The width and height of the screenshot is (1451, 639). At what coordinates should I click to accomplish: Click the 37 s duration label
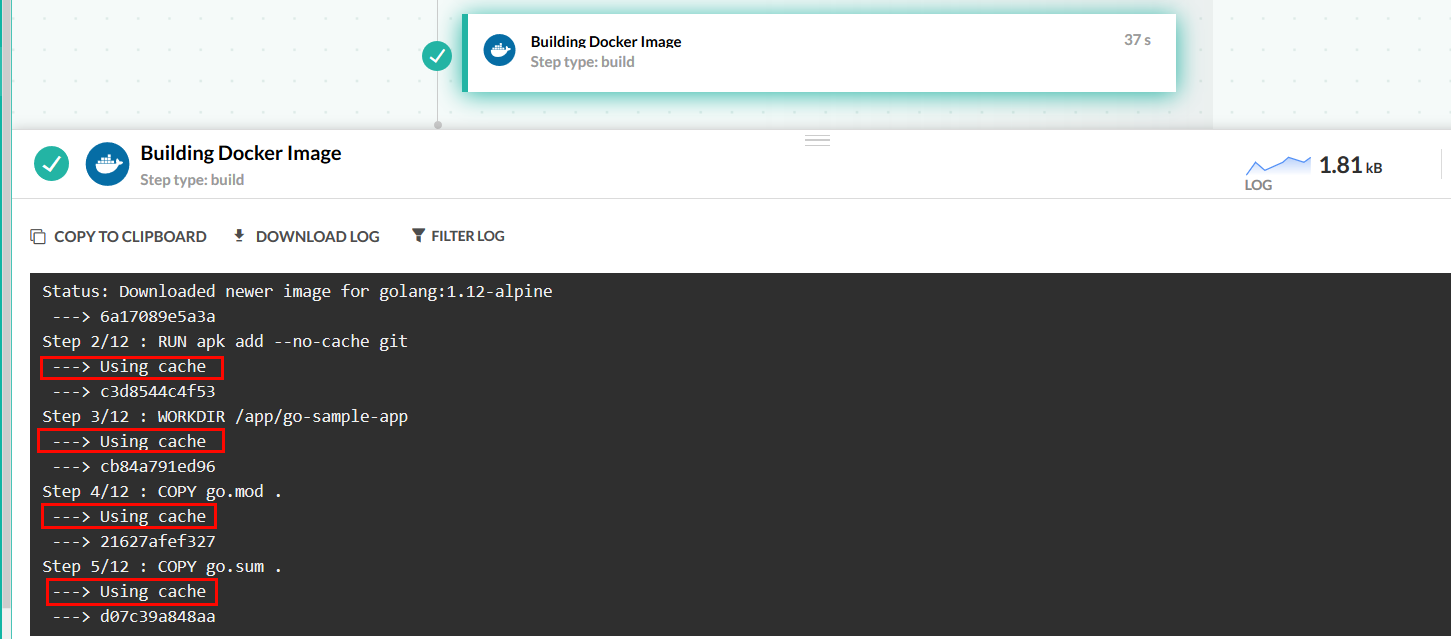[1137, 40]
